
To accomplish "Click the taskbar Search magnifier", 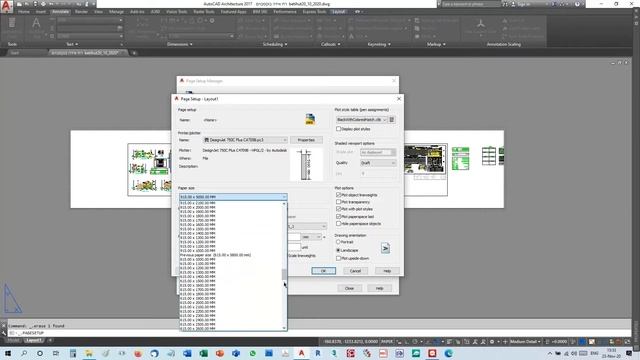I will point(24,353).
